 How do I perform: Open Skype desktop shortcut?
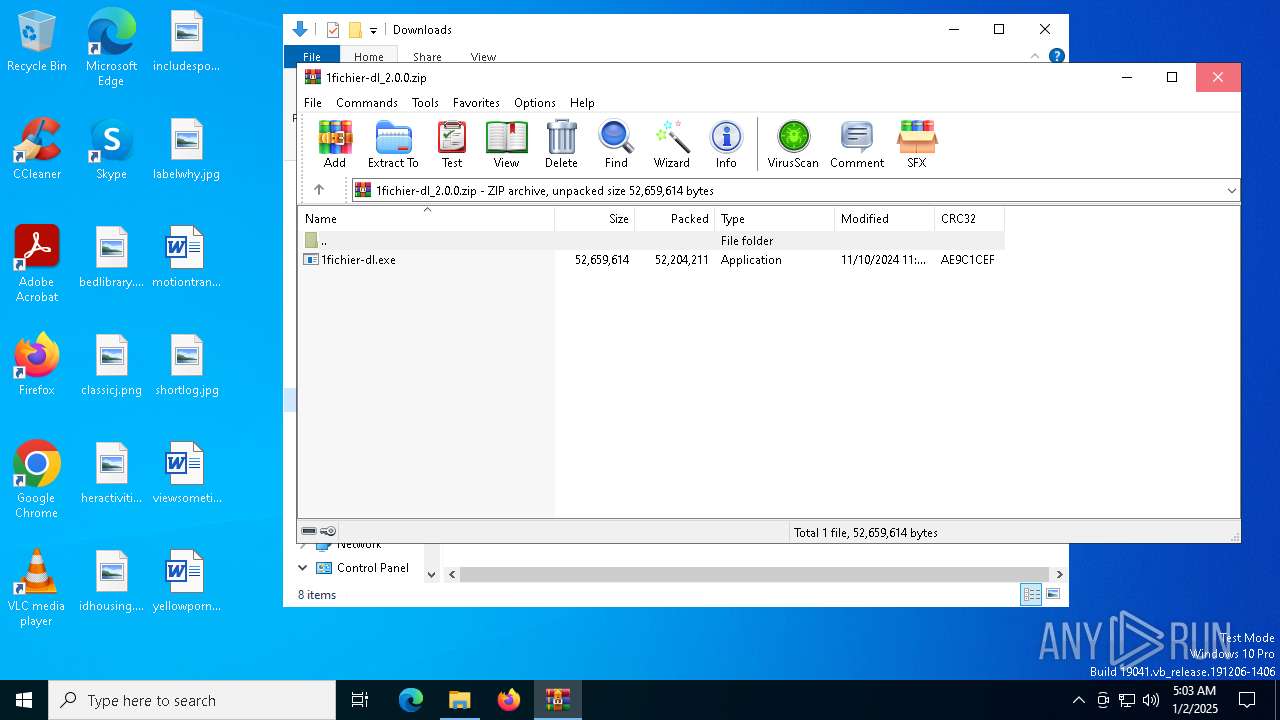point(111,149)
